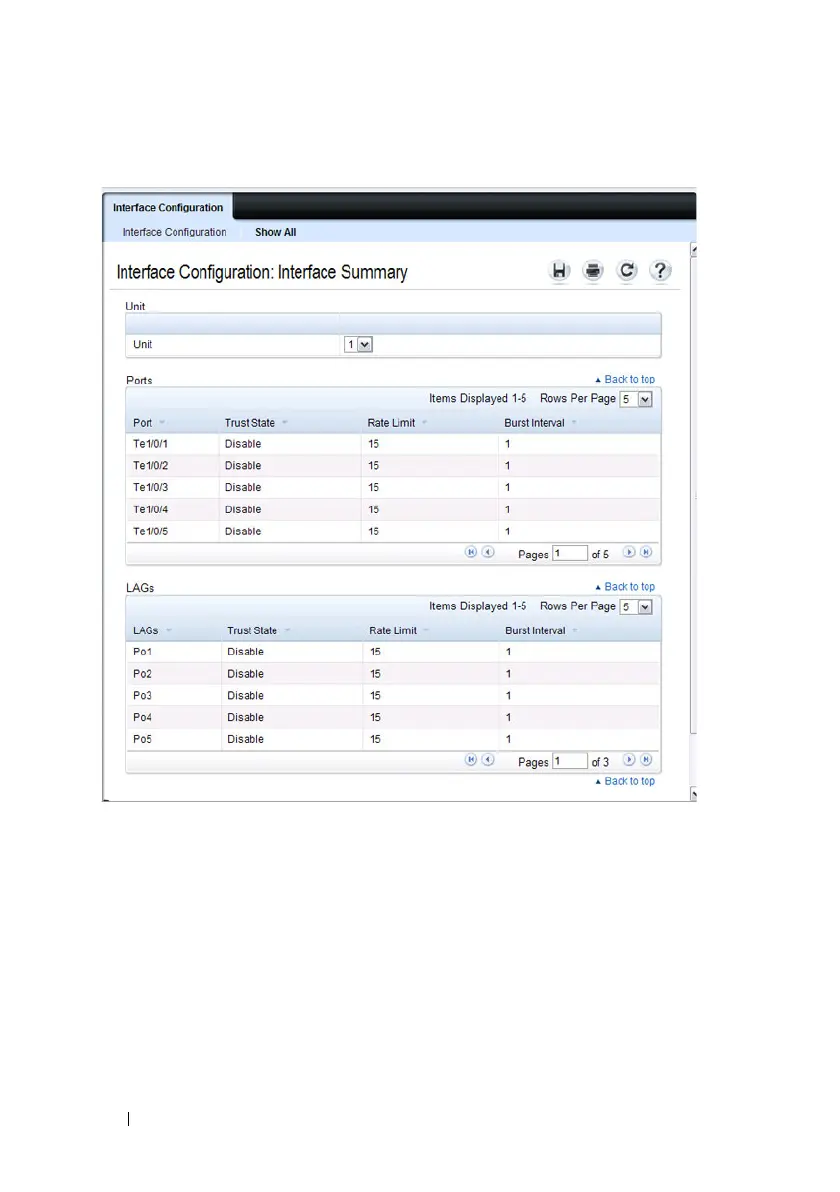Screen dimensions: 840x1192
Task: Sort LAGs table by LAGs column arrow
Action: [169, 630]
